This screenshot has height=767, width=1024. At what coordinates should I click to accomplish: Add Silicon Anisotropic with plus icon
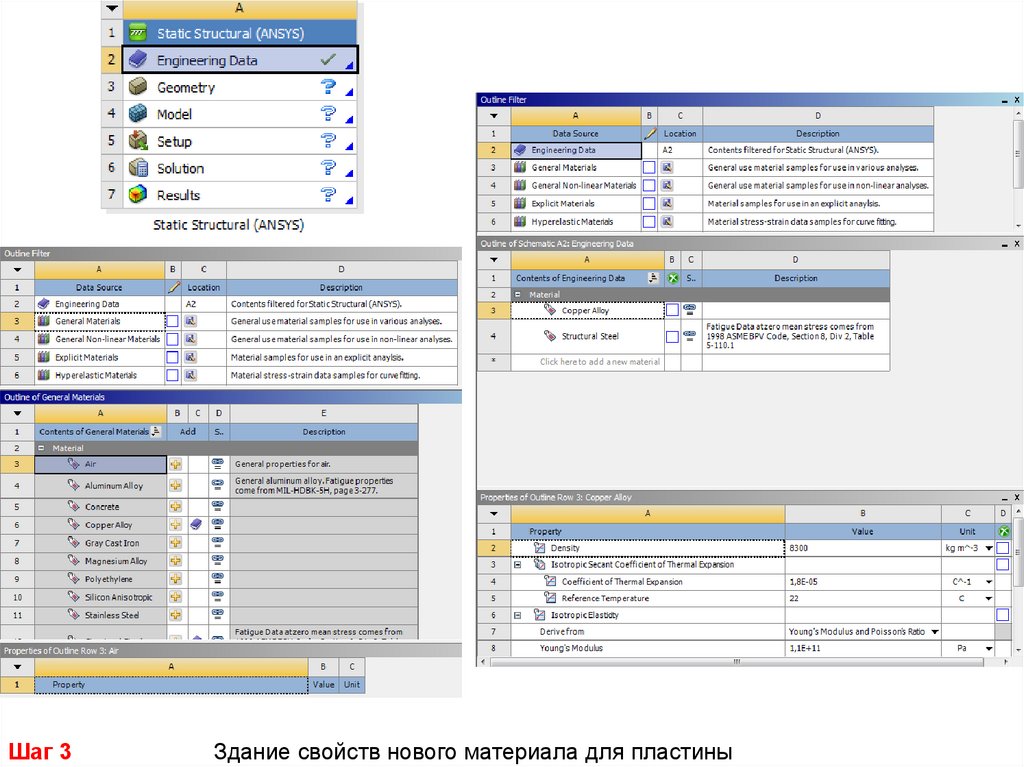pos(176,596)
